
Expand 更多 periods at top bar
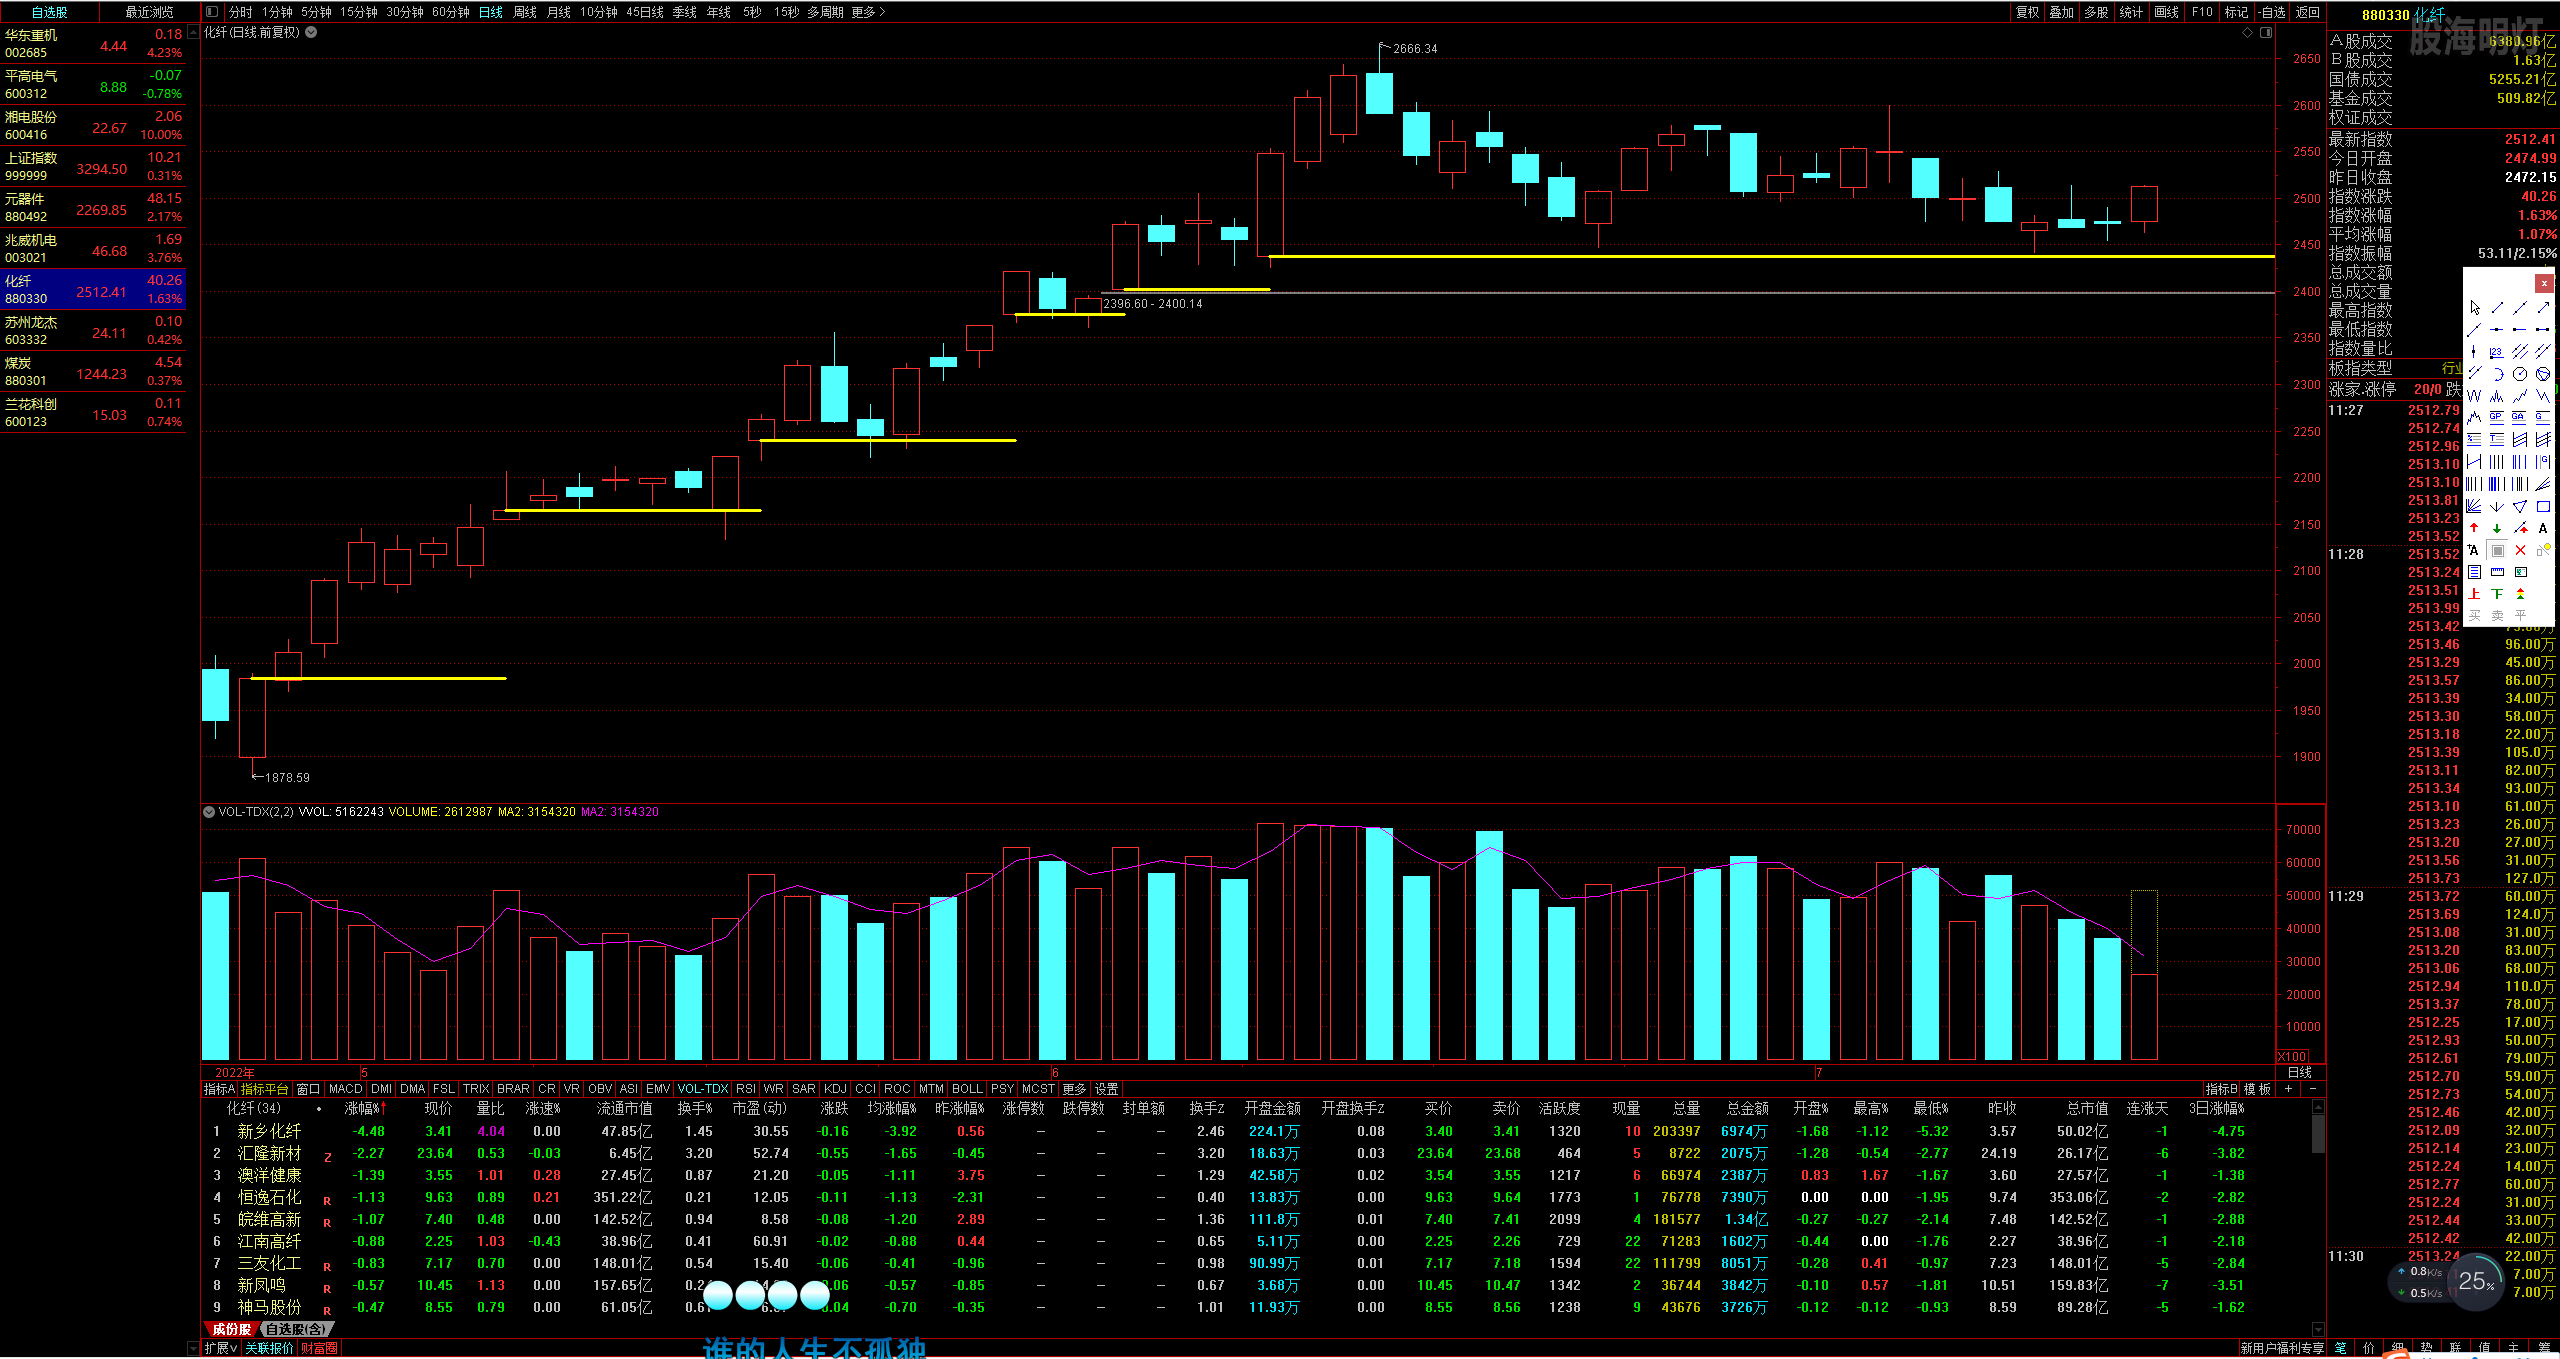coord(868,12)
